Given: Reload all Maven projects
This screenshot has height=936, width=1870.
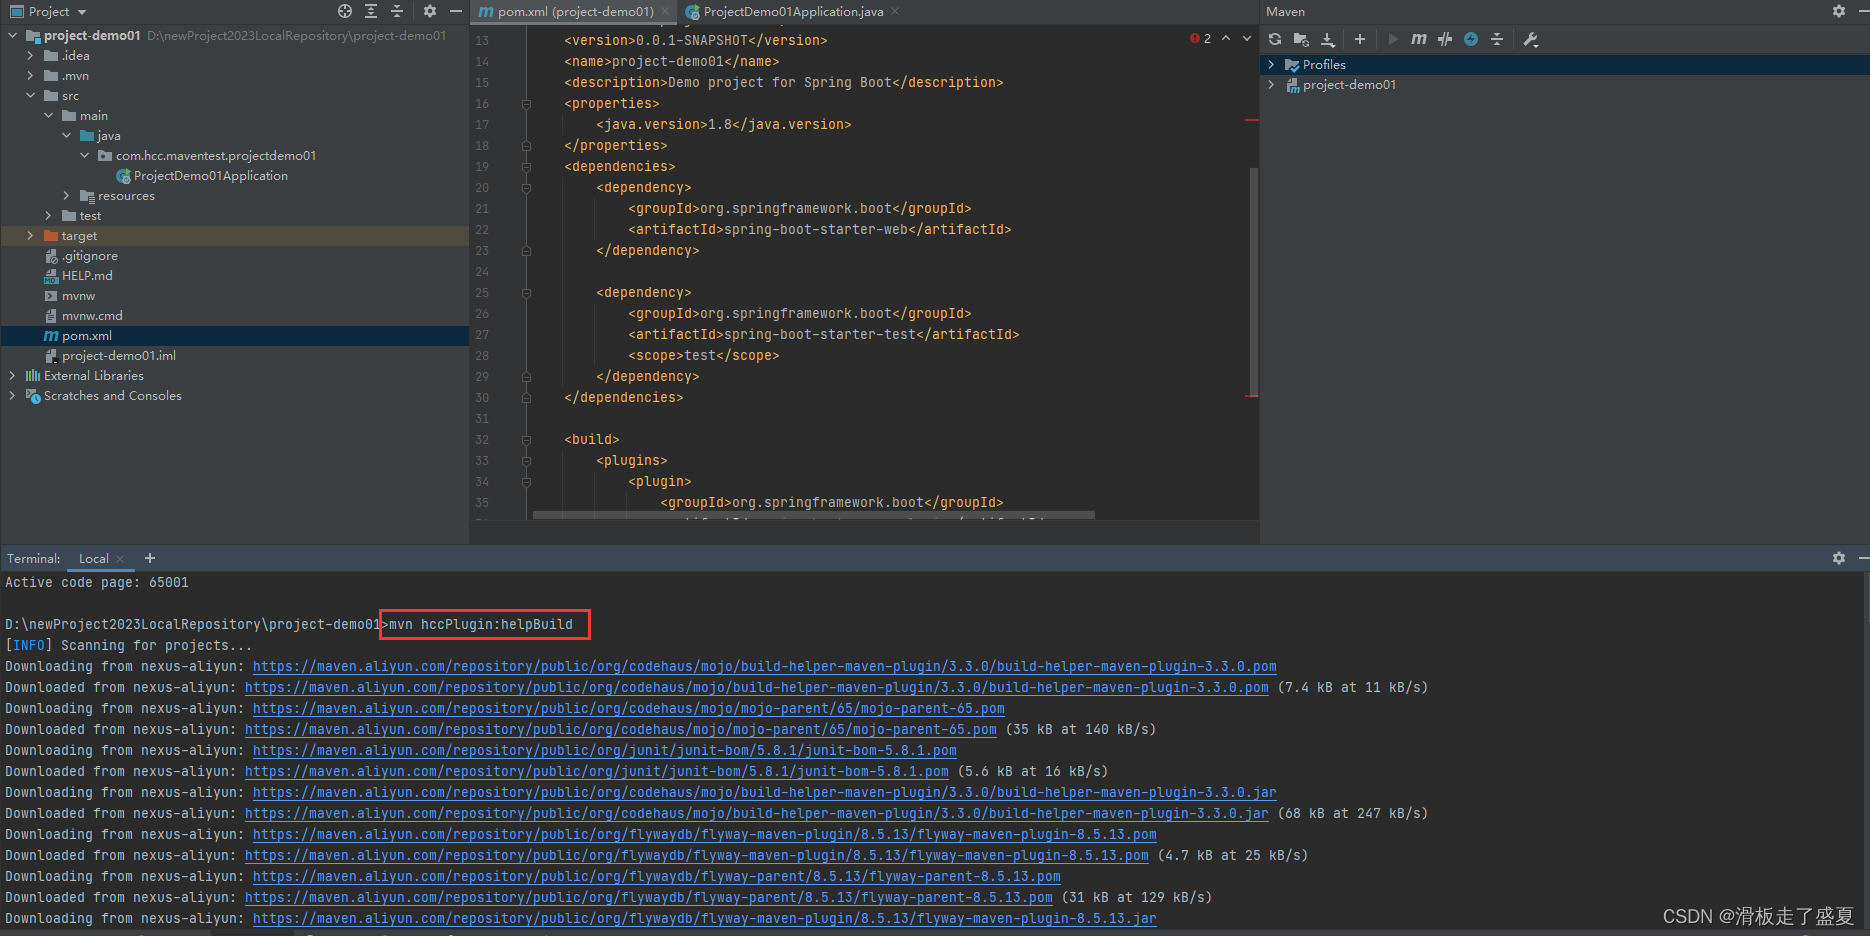Looking at the screenshot, I should (1274, 39).
